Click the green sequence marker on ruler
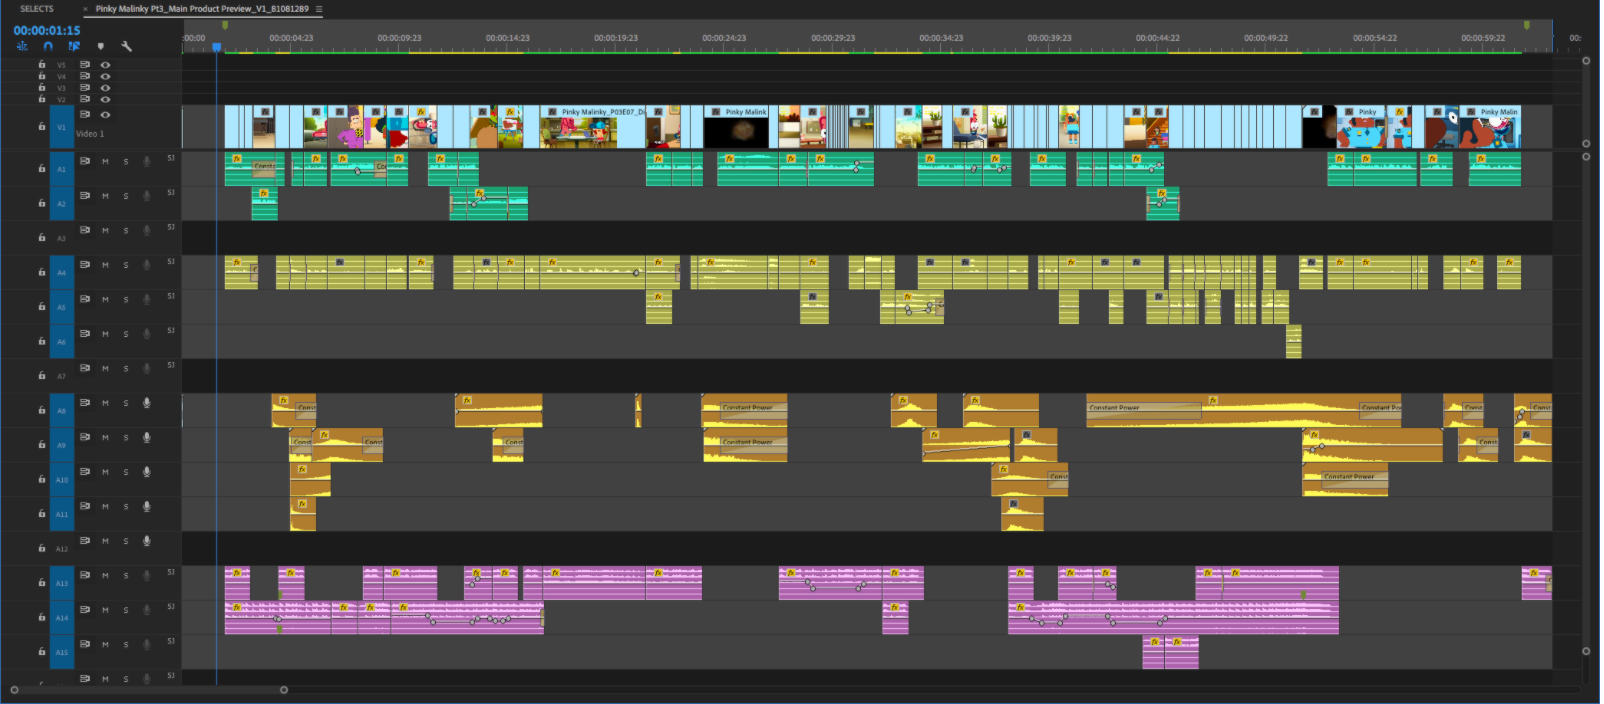 [225, 26]
